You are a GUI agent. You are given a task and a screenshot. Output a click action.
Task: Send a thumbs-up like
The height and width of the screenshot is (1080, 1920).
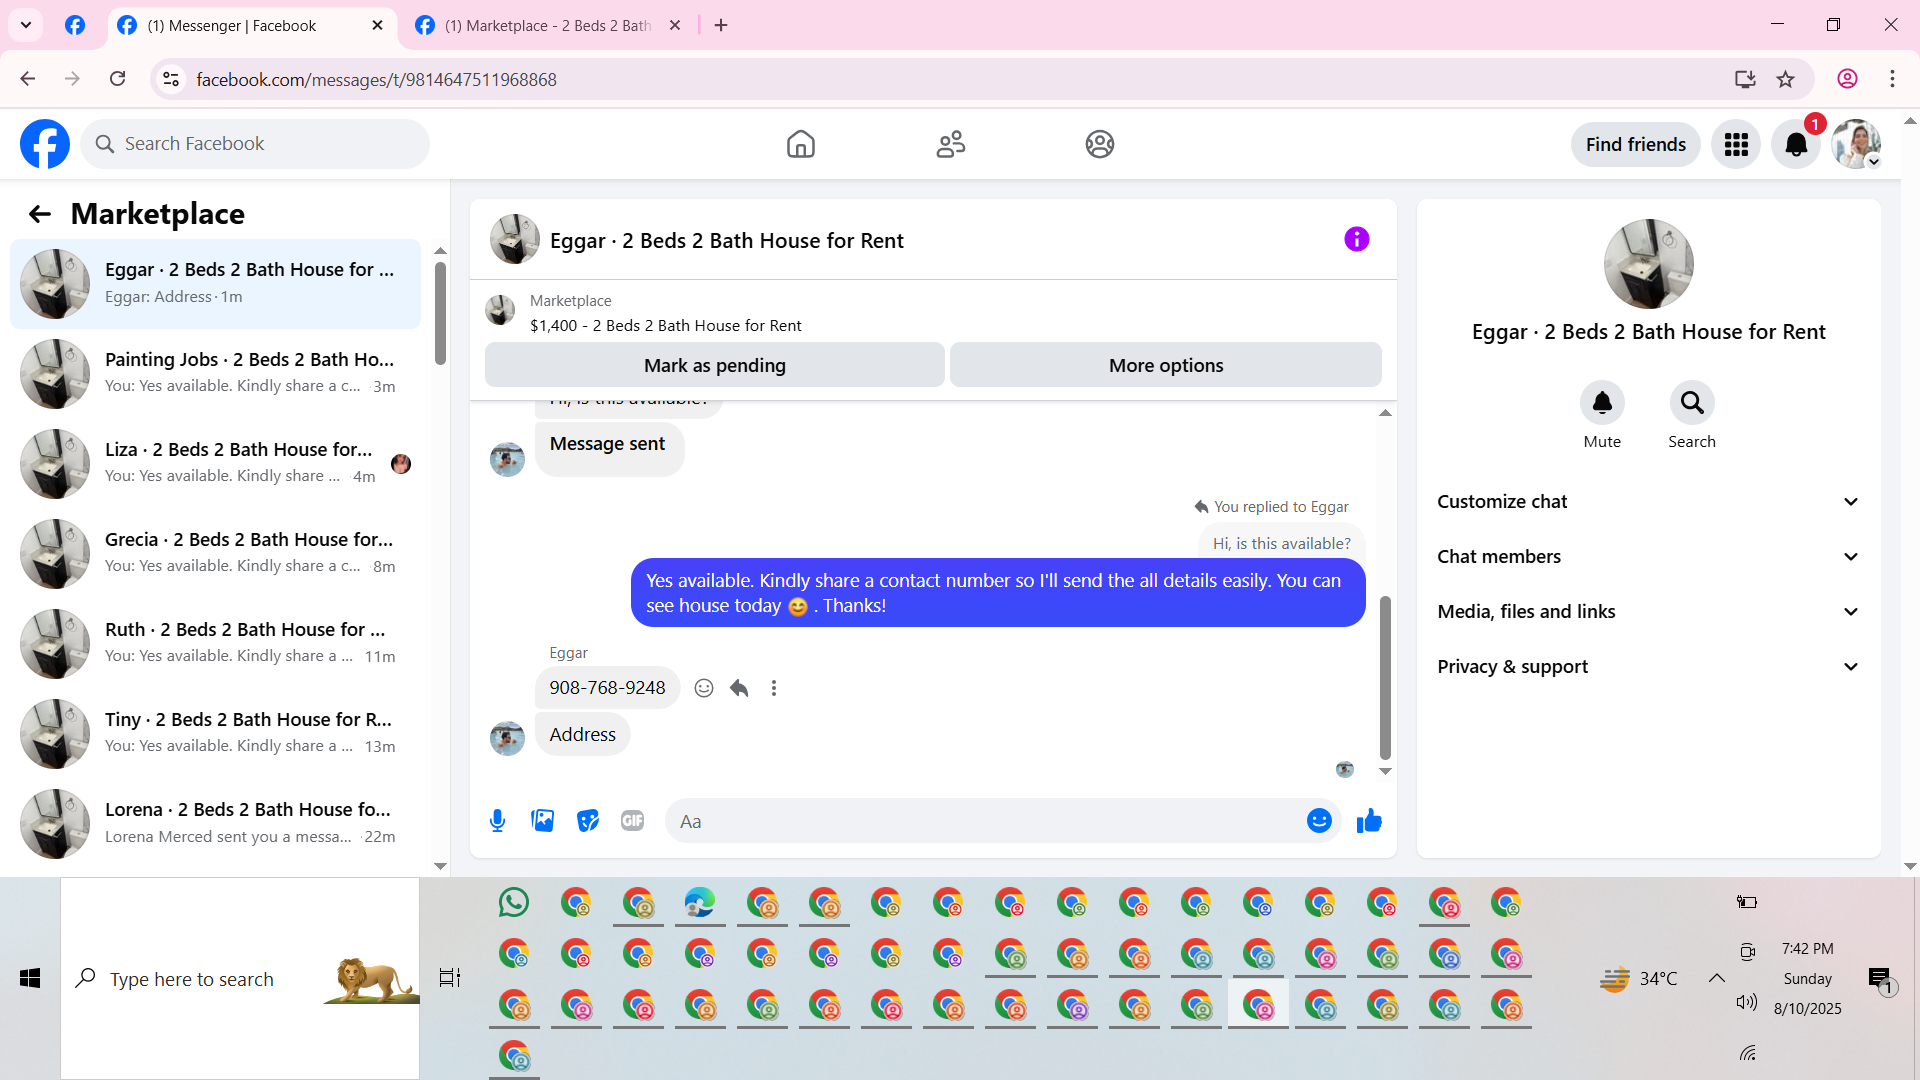coord(1369,821)
